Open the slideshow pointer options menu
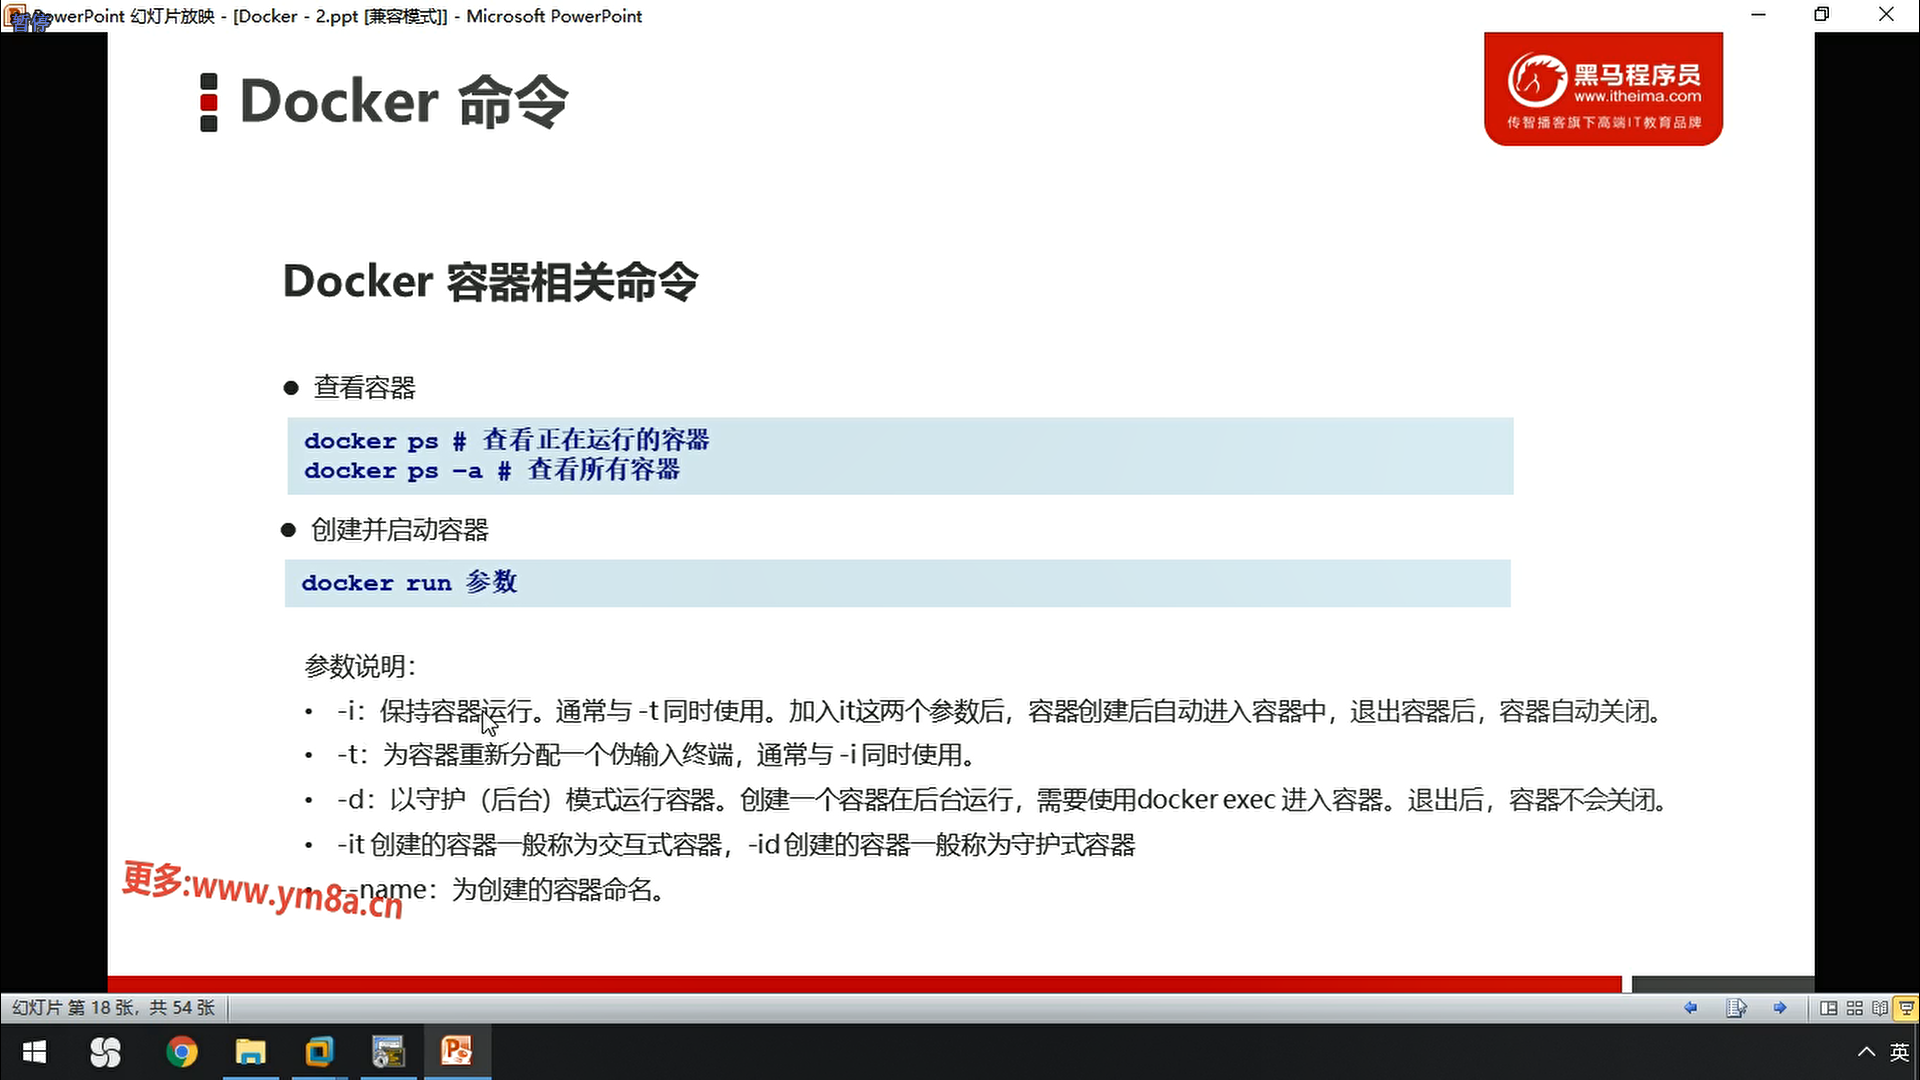 (1736, 1008)
